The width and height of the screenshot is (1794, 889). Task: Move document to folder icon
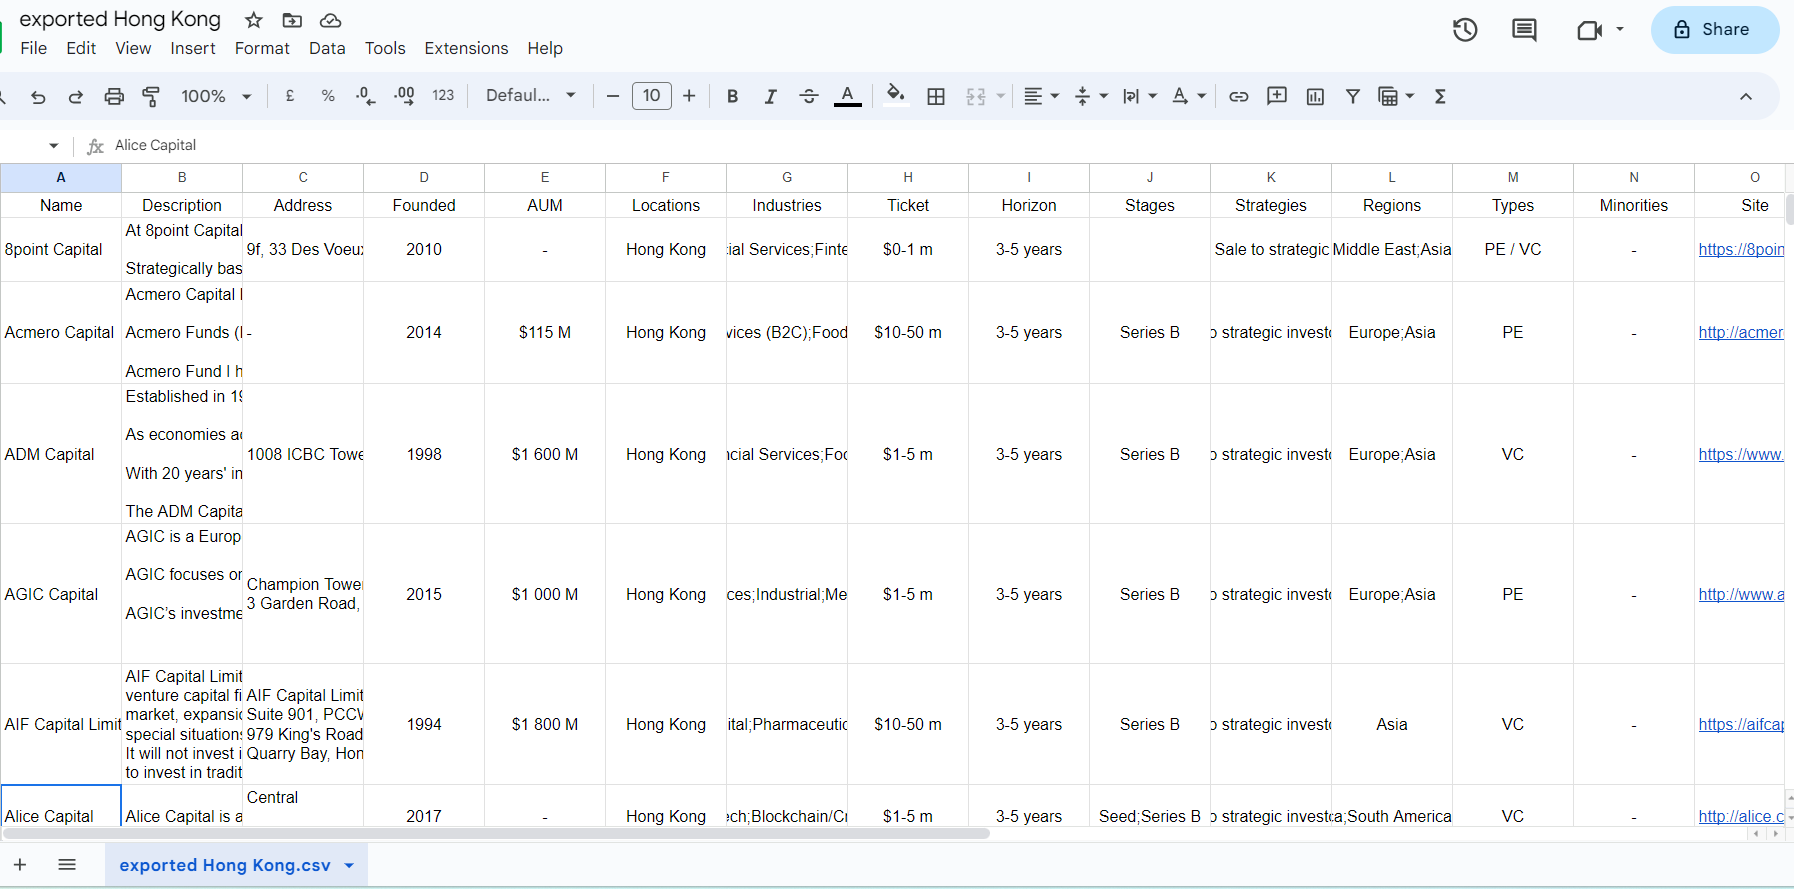292,20
